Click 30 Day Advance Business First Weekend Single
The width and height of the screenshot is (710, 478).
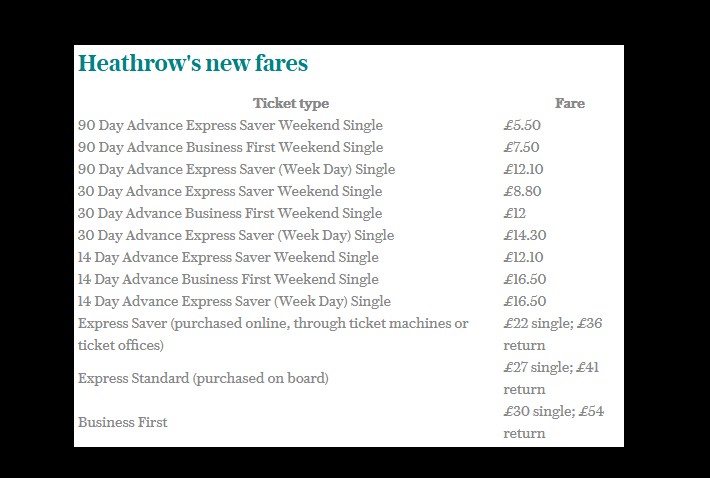230,213
